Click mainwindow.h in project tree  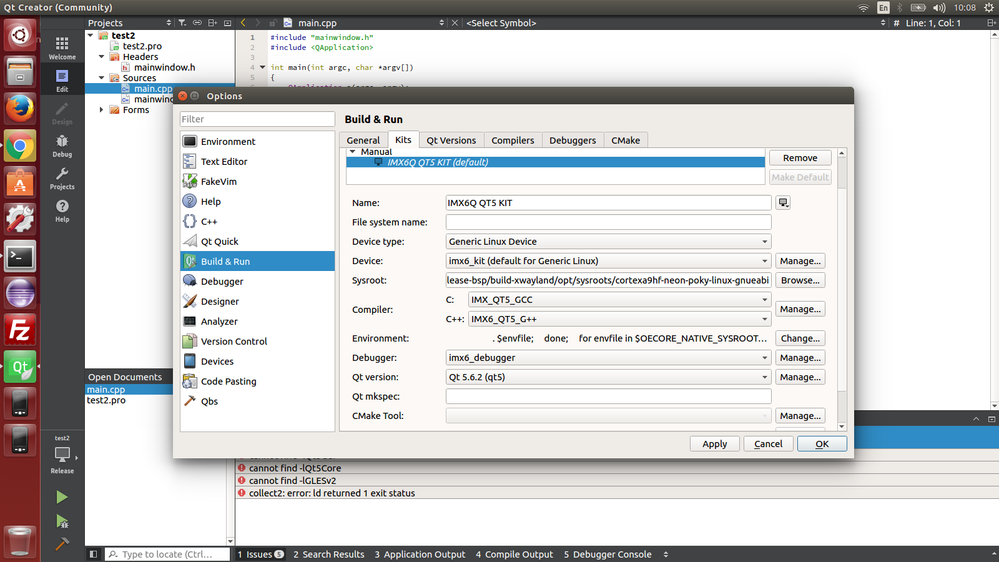click(164, 67)
